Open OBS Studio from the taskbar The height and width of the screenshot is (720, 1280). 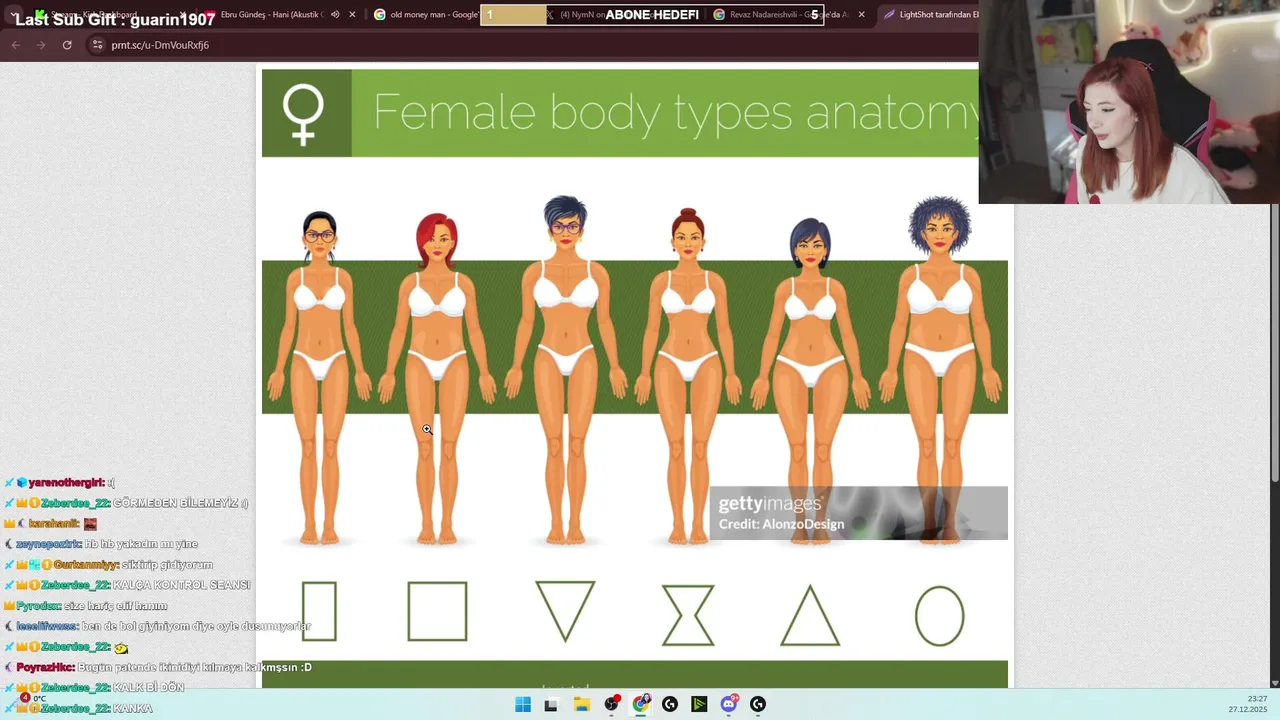pos(611,704)
